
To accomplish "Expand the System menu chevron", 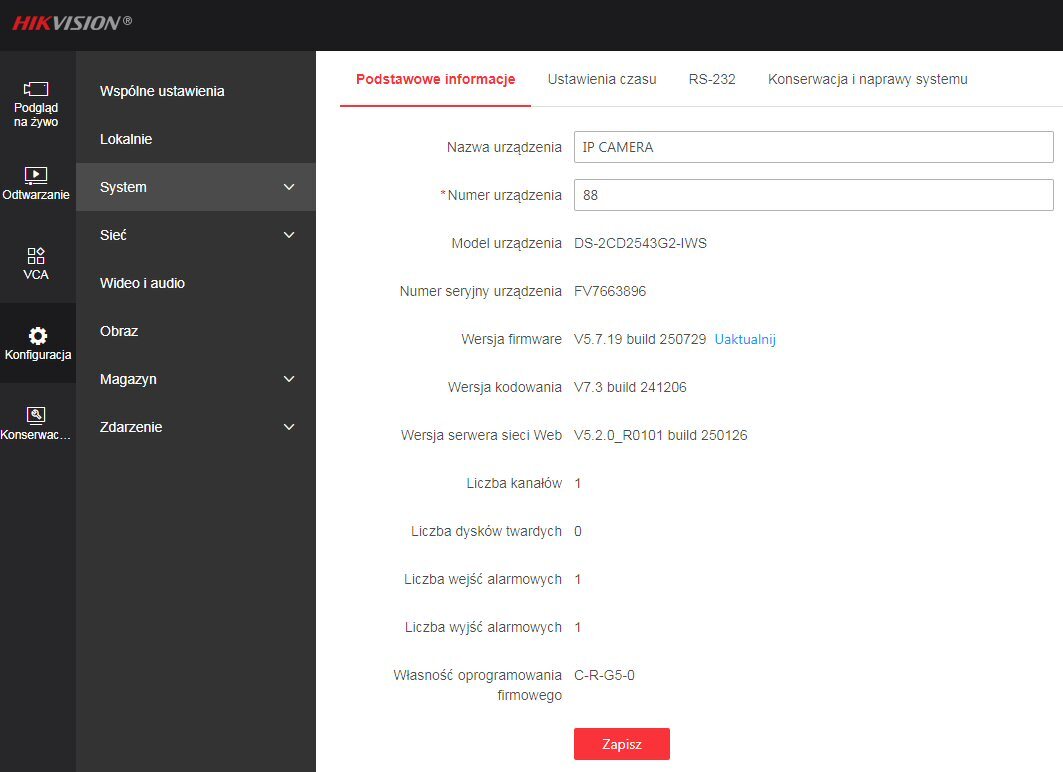I will pyautogui.click(x=289, y=187).
